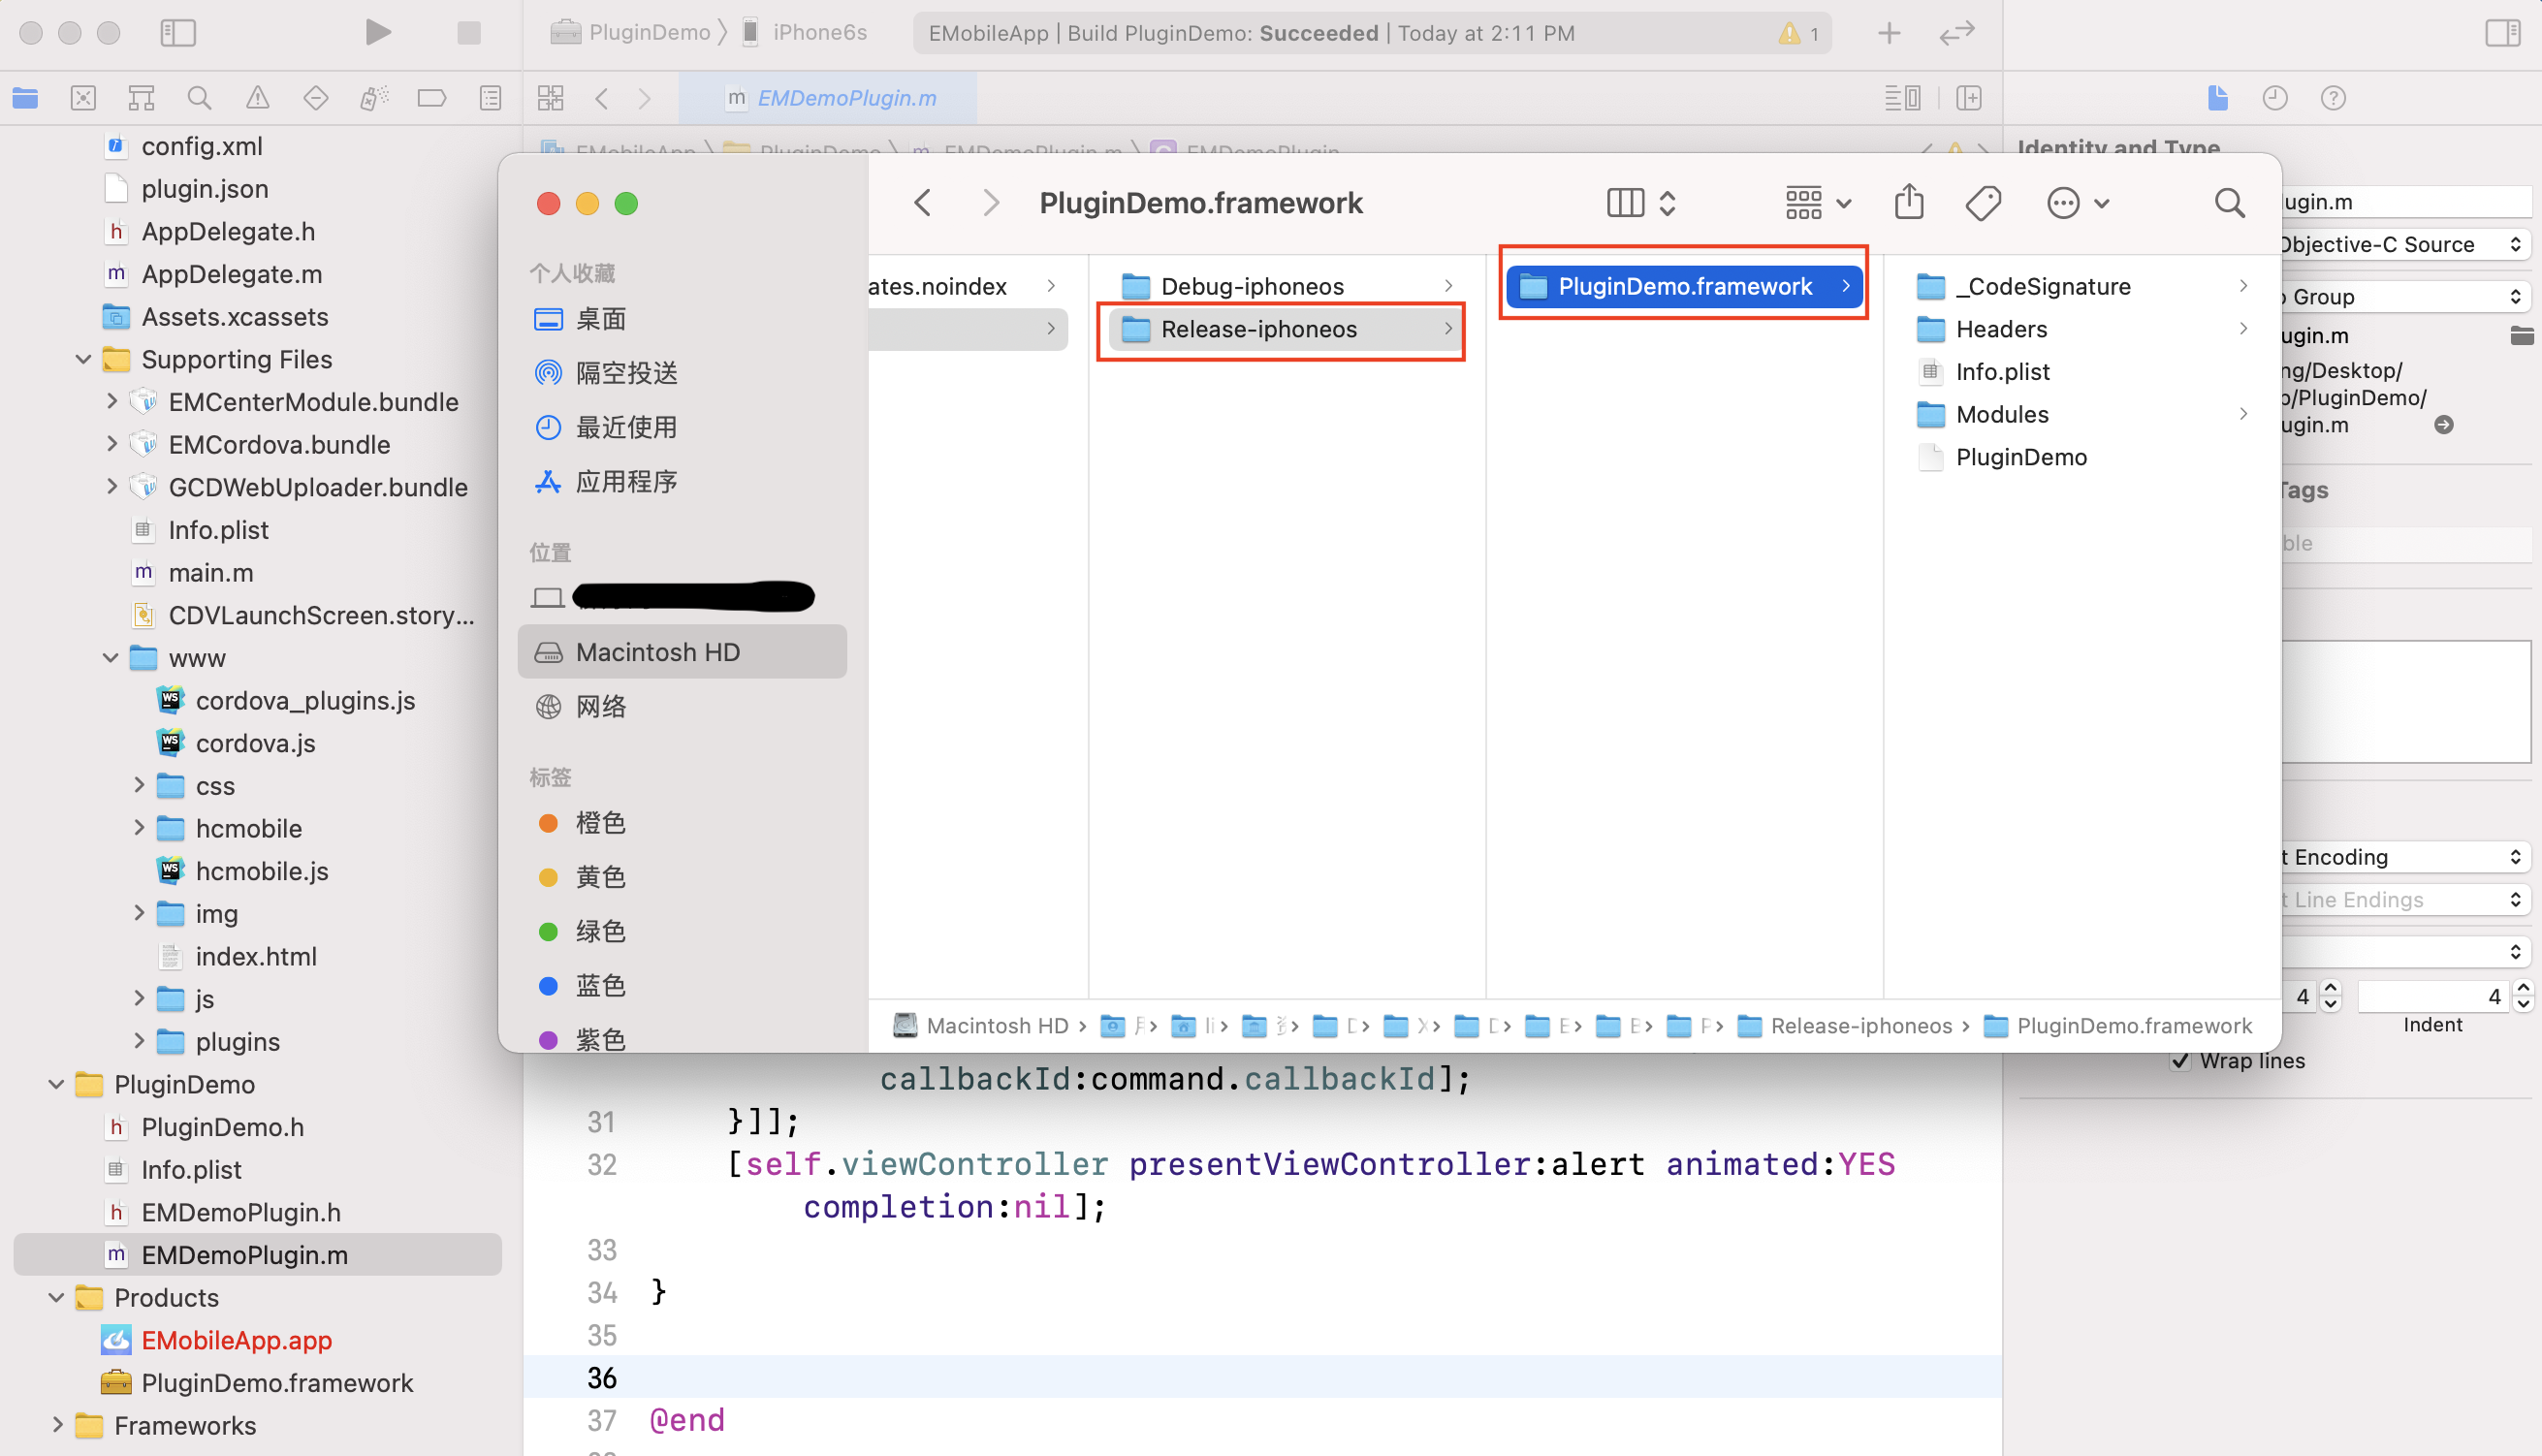Open the Find navigator magnifier icon

tap(199, 98)
